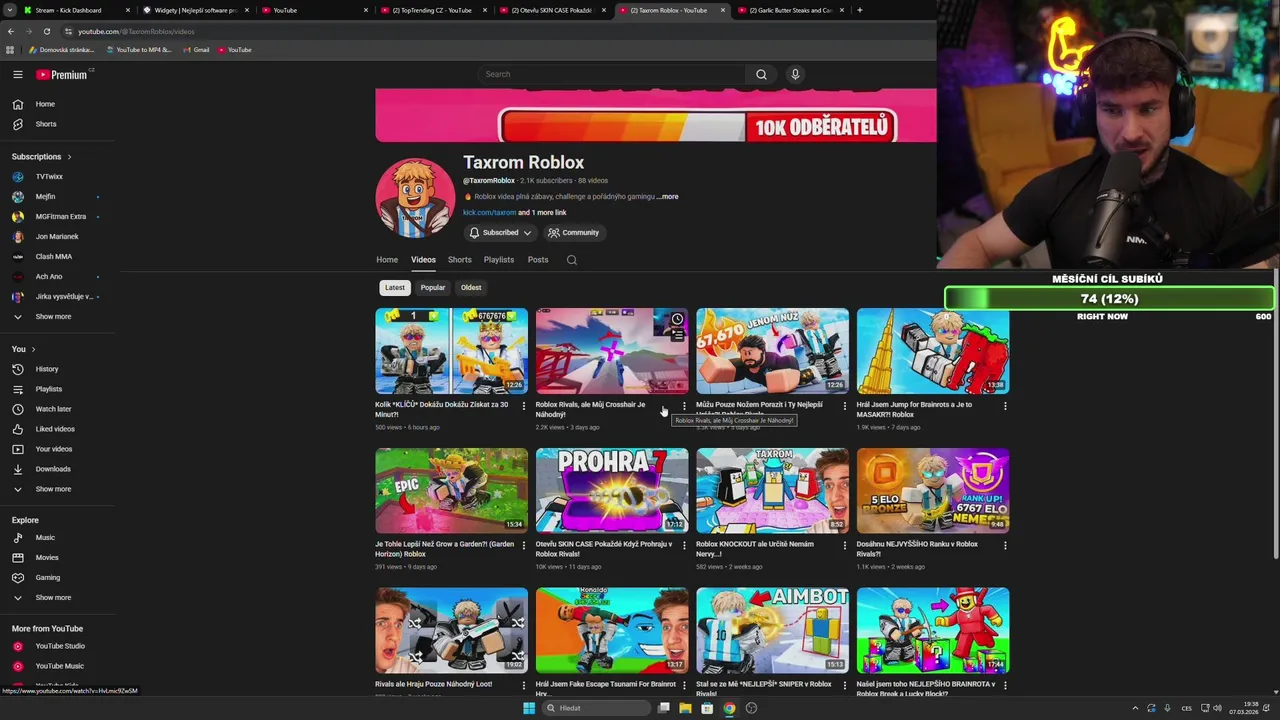Screen dimensions: 1280x720
Task: Go back in browser toolbar
Action: [11, 31]
